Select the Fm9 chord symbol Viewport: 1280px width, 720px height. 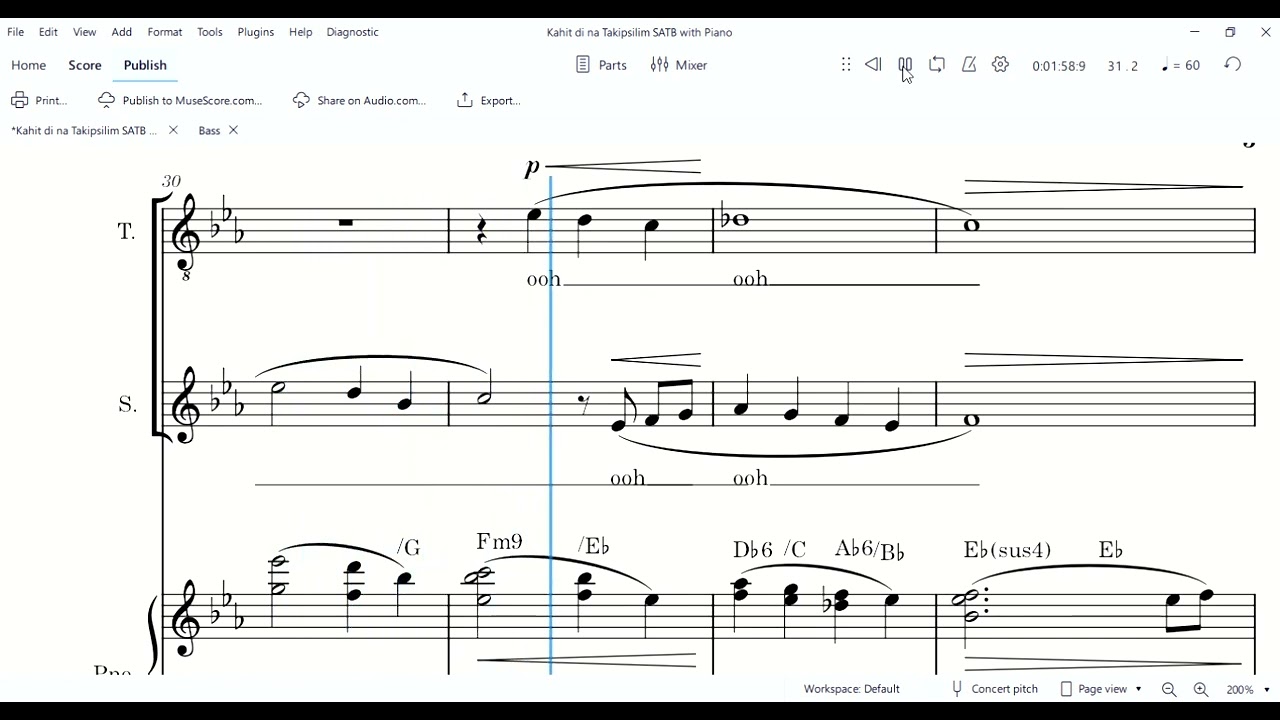click(499, 542)
